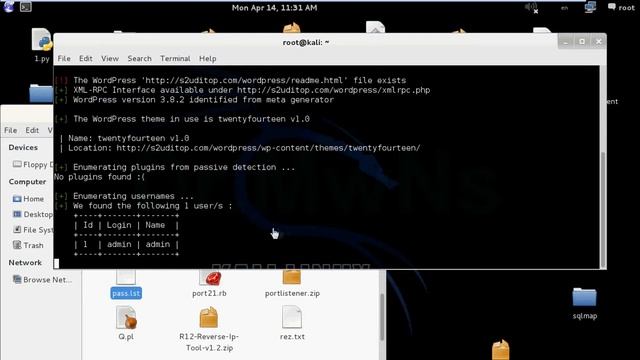
Task: Select the portlistener.zip archive
Action: click(x=292, y=284)
